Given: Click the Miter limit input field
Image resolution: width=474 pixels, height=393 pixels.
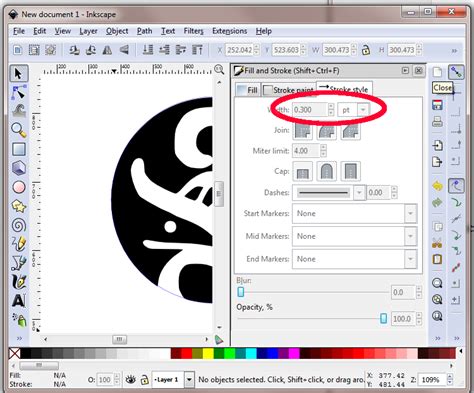Looking at the screenshot, I should [306, 151].
